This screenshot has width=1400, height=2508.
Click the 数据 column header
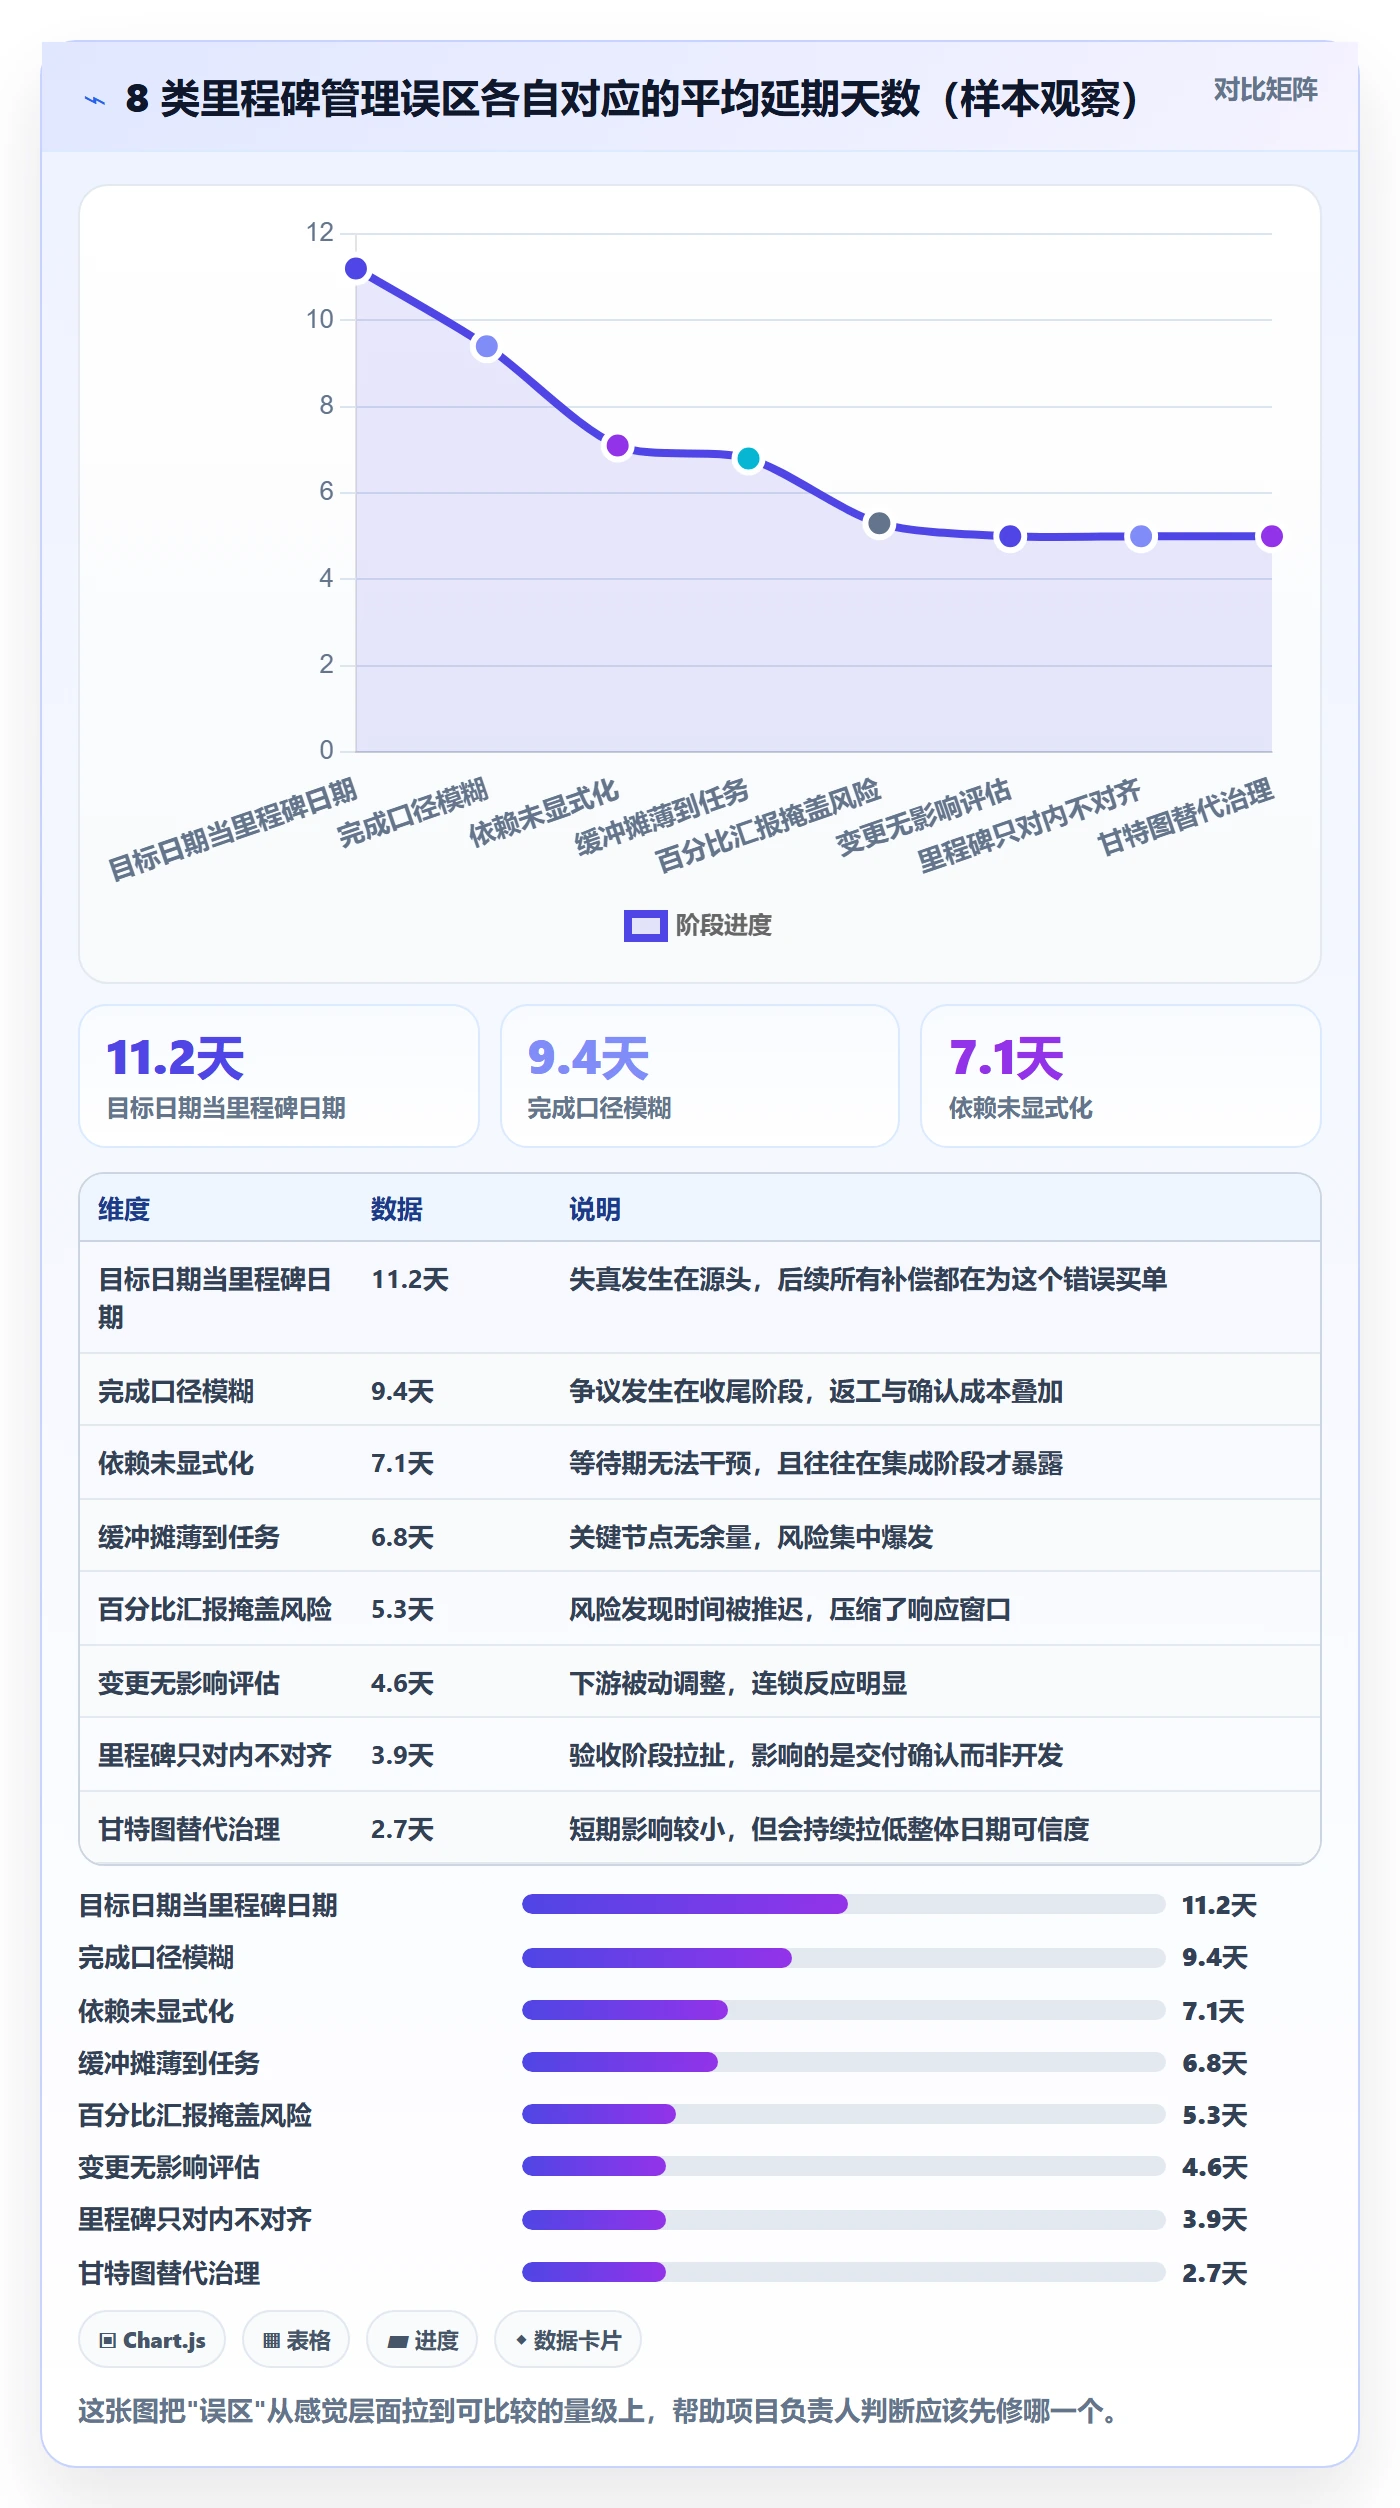(x=397, y=1209)
